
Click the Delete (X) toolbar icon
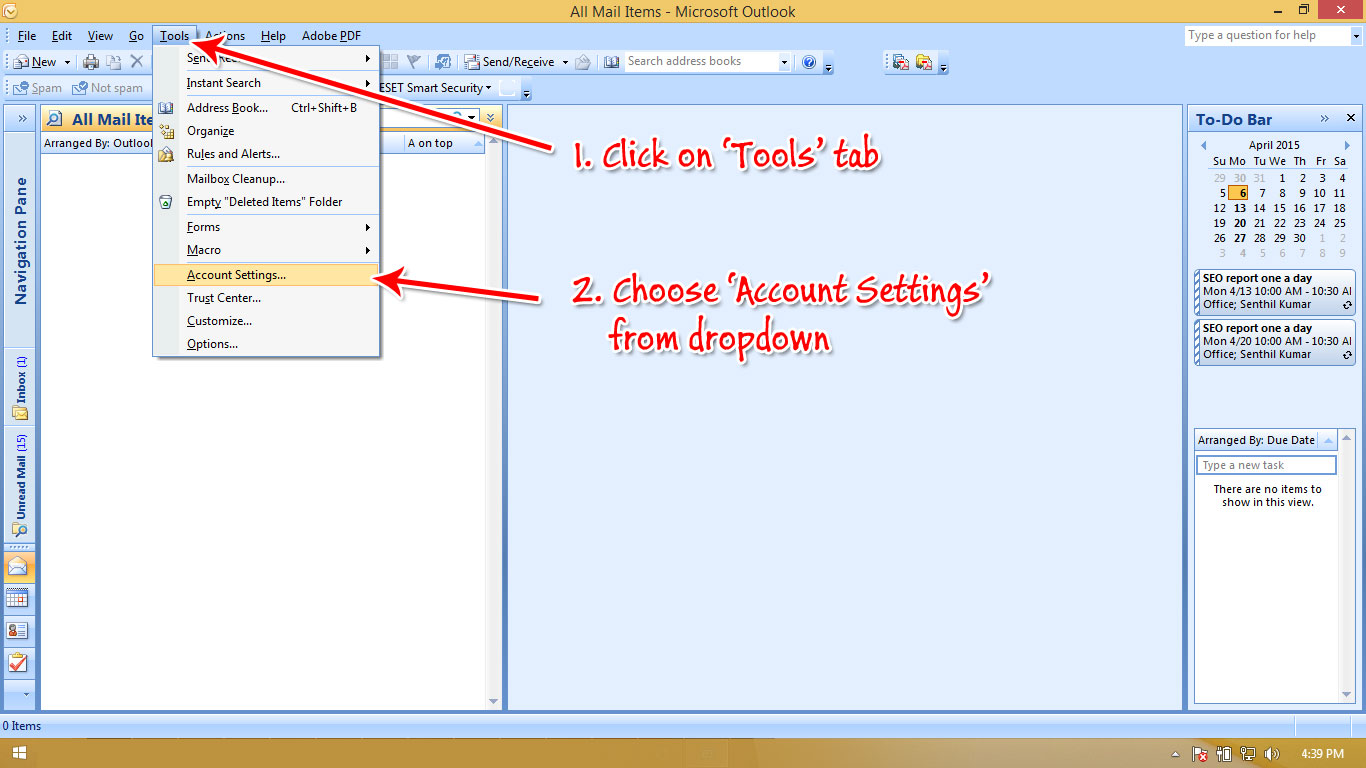137,61
